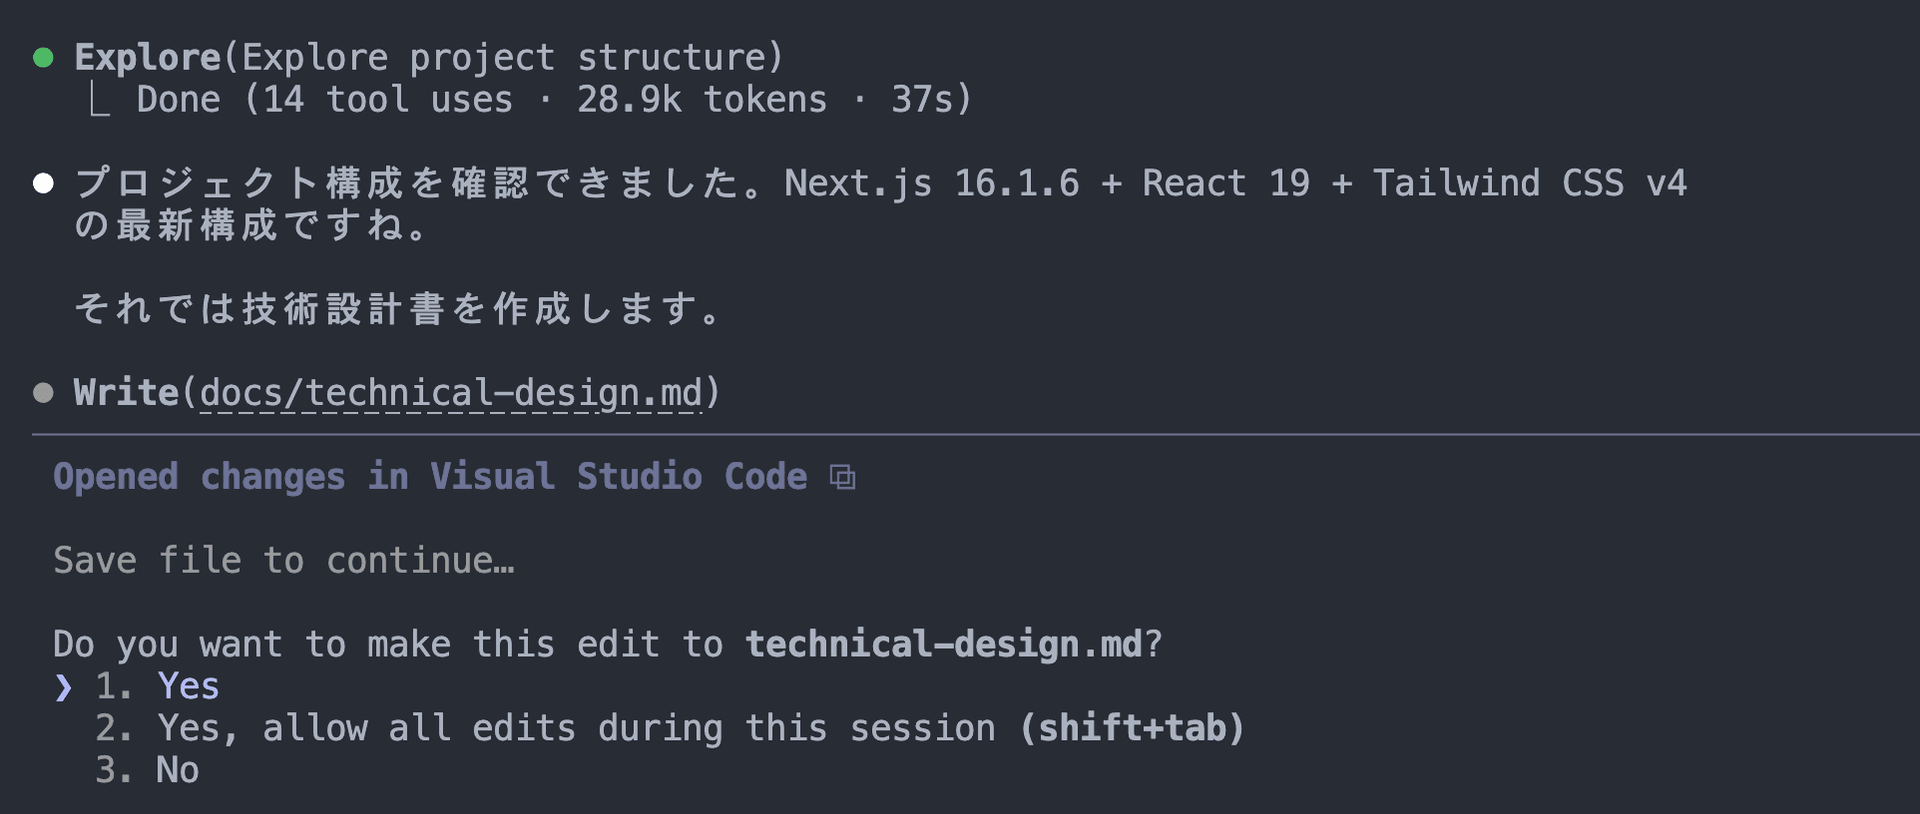Click the white bullet before the Japanese message
Image resolution: width=1920 pixels, height=814 pixels.
pyautogui.click(x=43, y=183)
